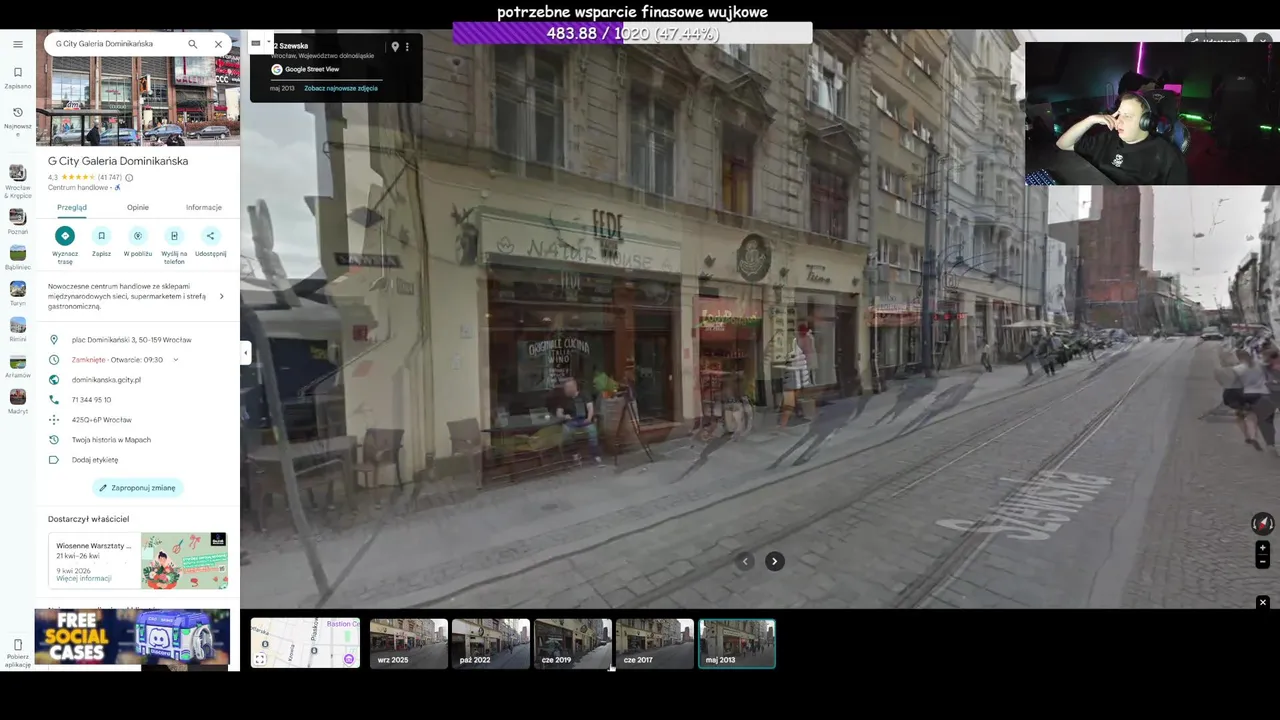
Task: Open the Arłamów recent item
Action: (x=18, y=366)
